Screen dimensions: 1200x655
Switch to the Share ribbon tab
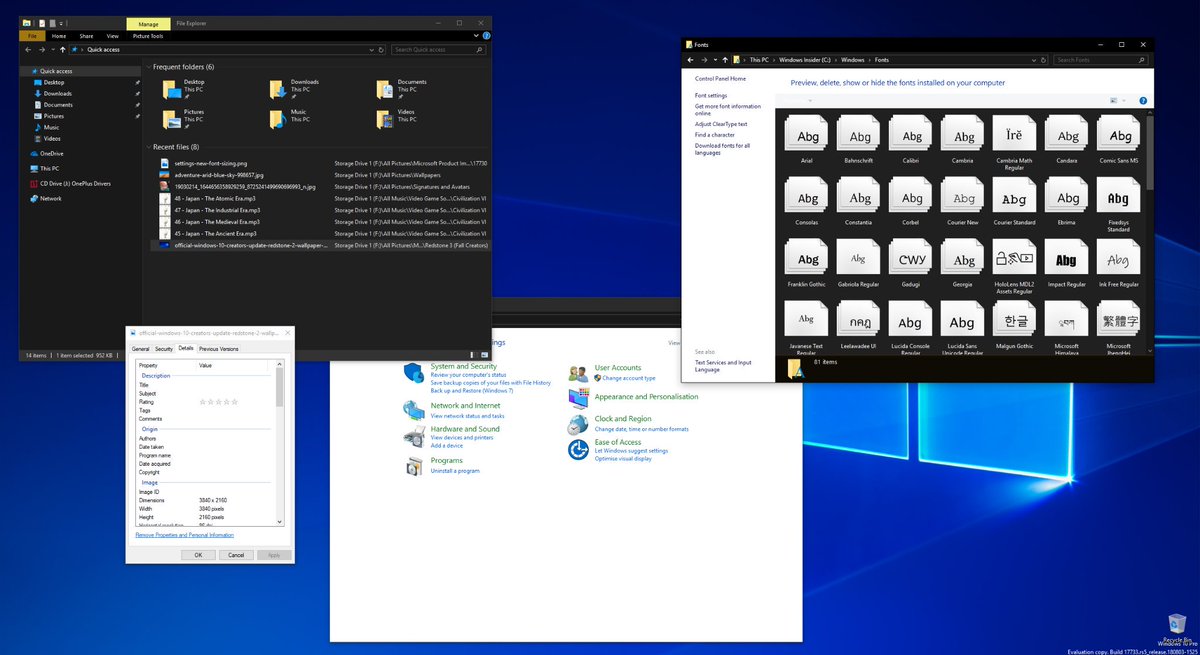[x=86, y=36]
